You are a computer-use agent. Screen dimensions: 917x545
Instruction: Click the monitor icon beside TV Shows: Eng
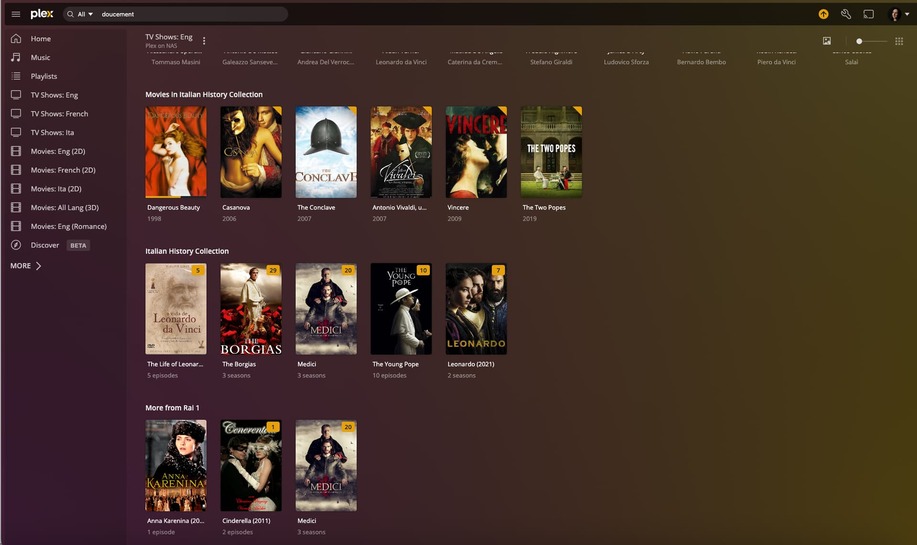pos(16,95)
